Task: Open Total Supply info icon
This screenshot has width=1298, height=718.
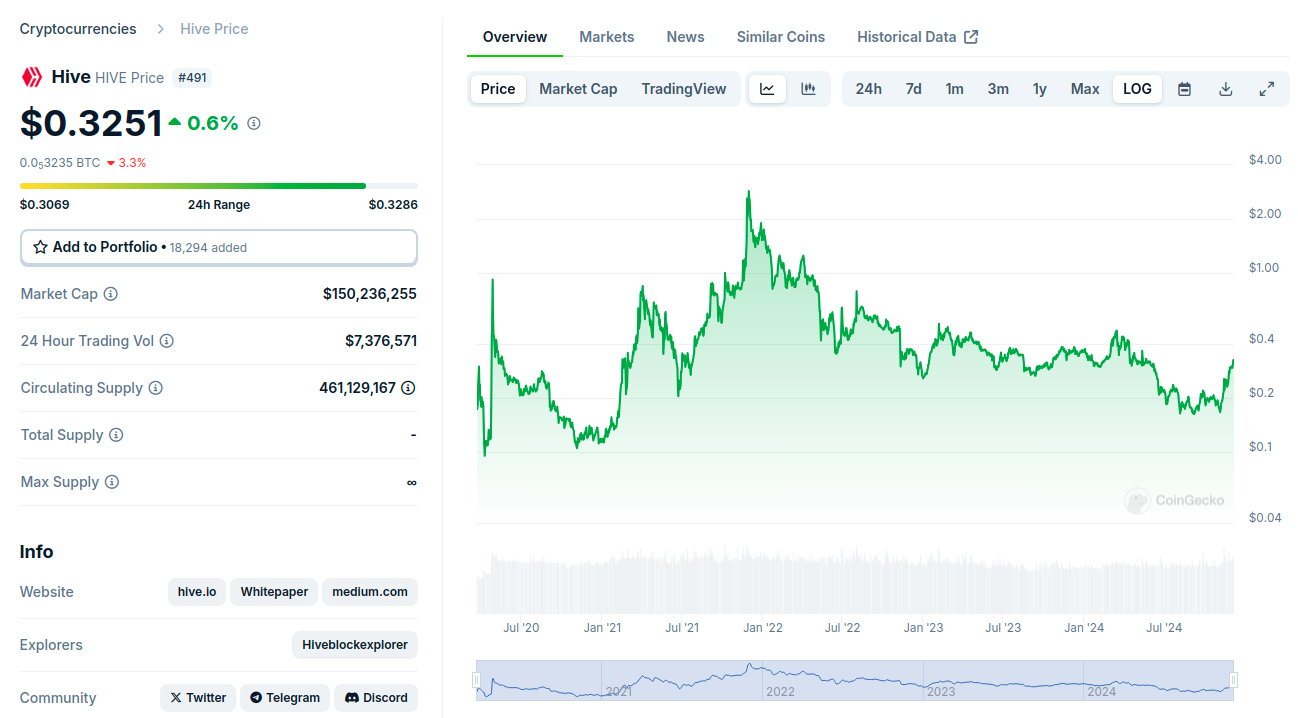Action: (x=116, y=435)
